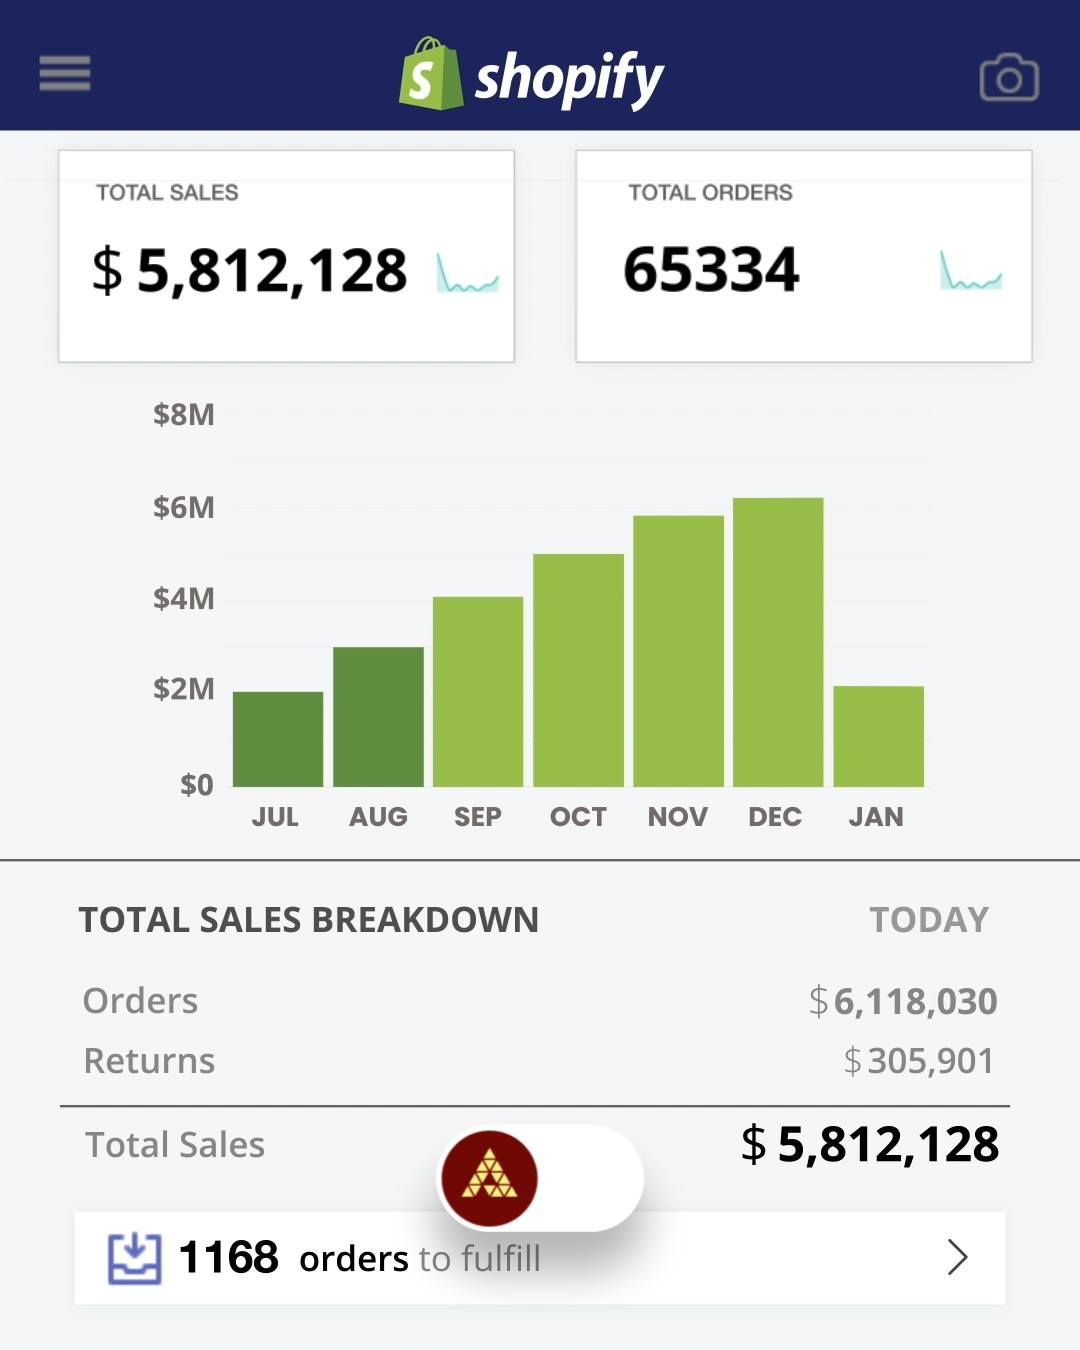The image size is (1080, 1350).
Task: Tap the camera icon in header
Action: click(1009, 77)
